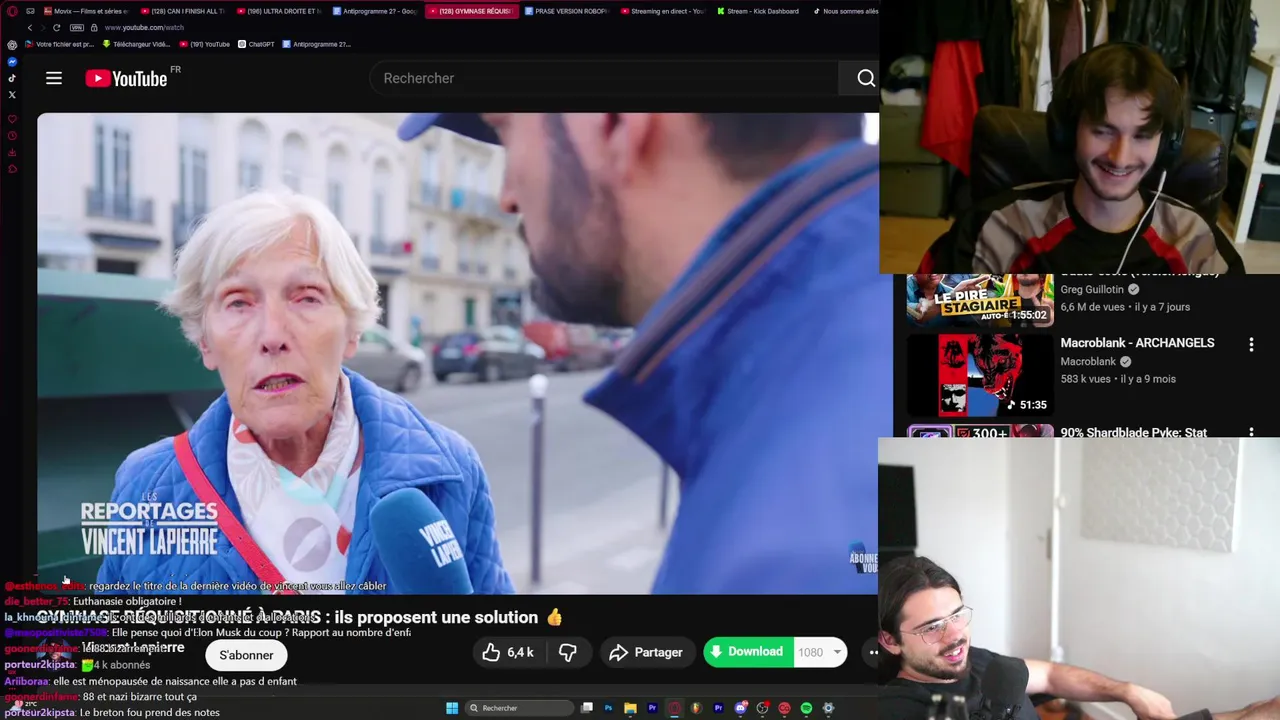This screenshot has height=720, width=1280.
Task: Click the green Download button
Action: [x=747, y=652]
